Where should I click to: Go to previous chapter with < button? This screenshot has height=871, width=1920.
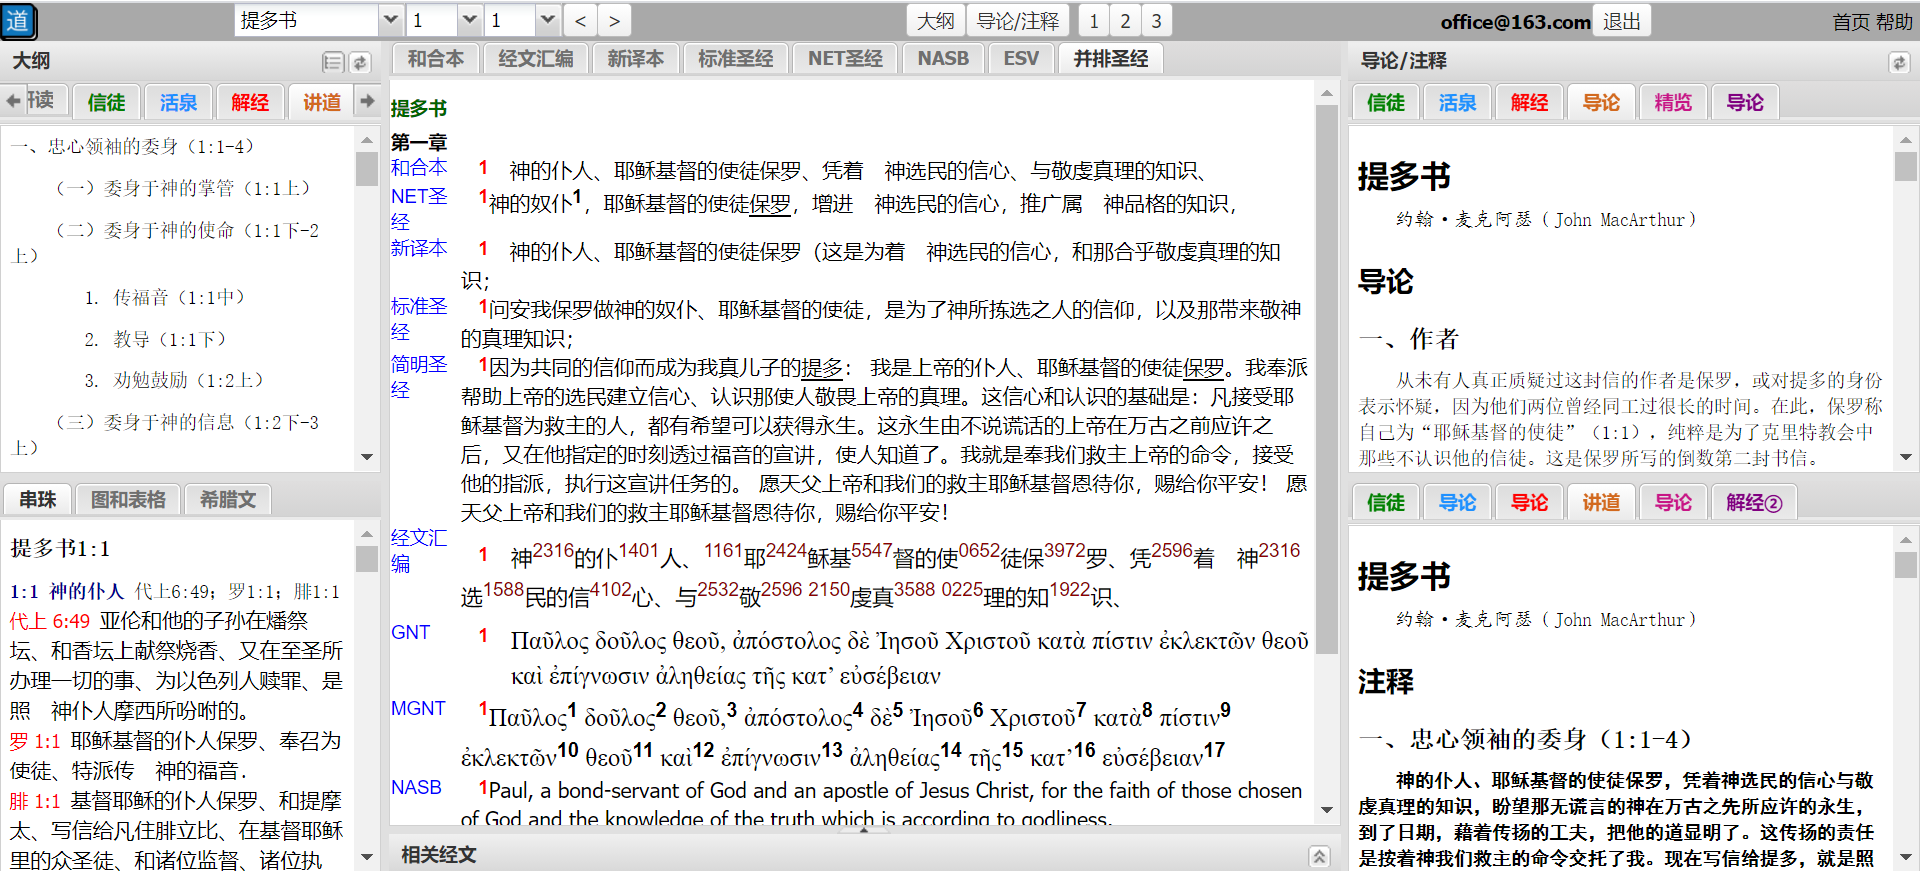[x=581, y=21]
